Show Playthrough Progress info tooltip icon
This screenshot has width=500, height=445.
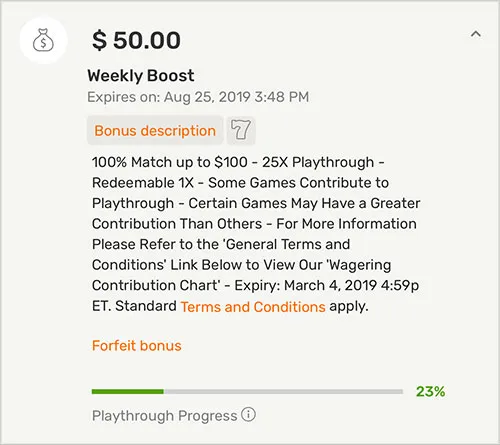[x=249, y=415]
